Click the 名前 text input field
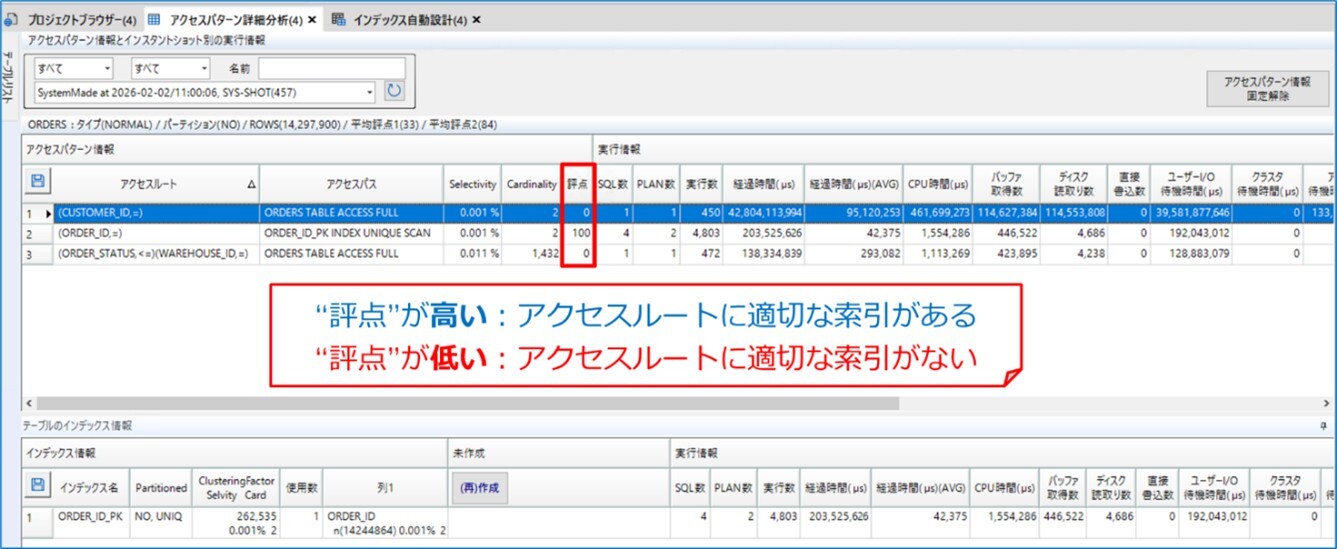This screenshot has width=1337, height=549. pyautogui.click(x=332, y=68)
